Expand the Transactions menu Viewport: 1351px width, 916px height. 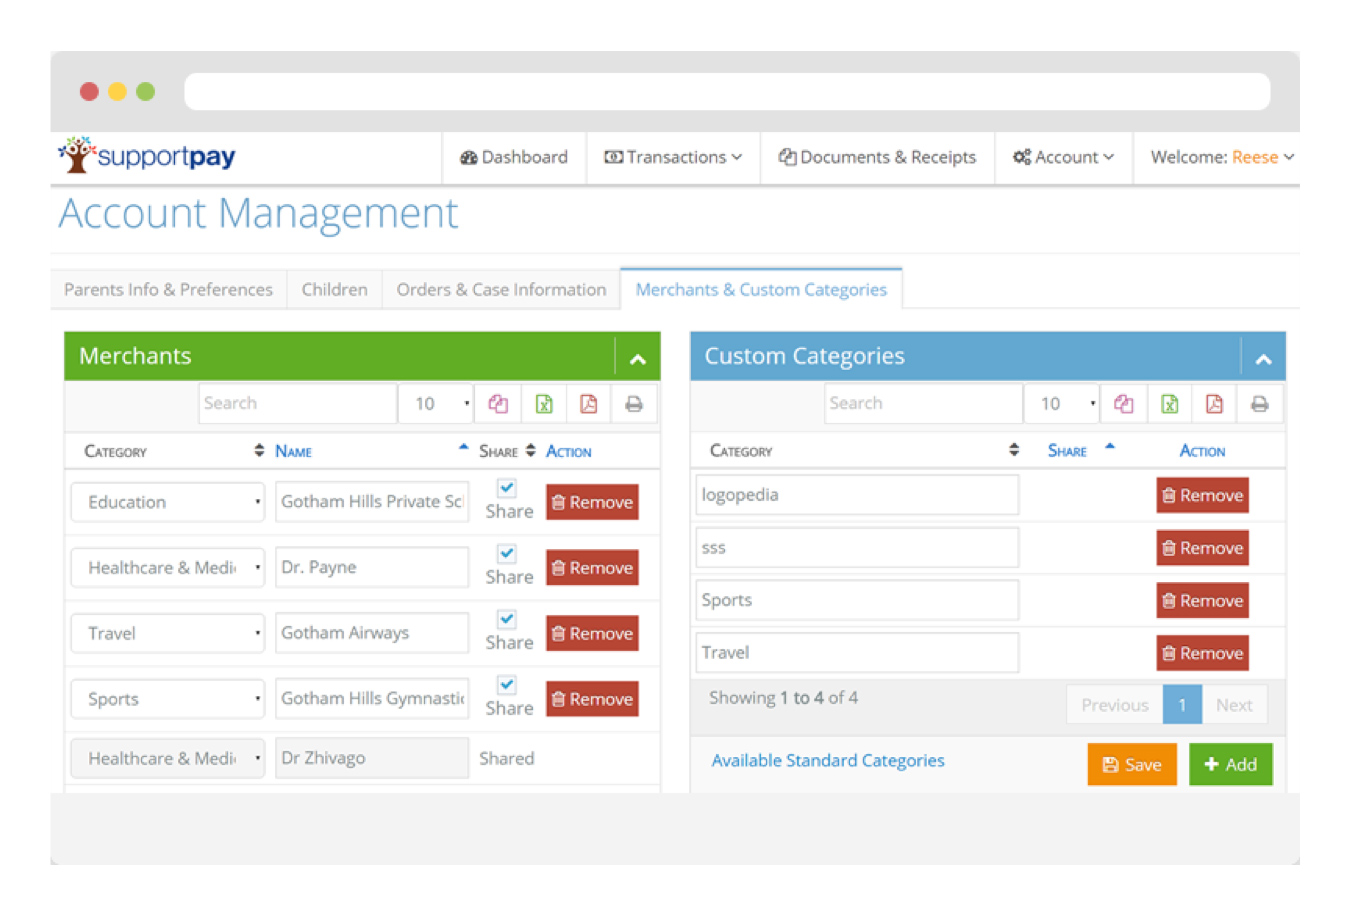pyautogui.click(x=673, y=157)
